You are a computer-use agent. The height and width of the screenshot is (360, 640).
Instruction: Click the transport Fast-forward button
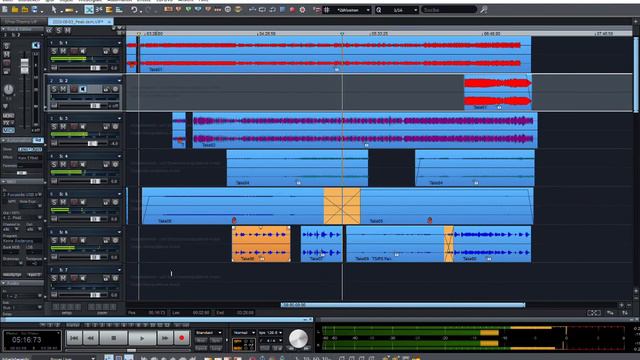click(165, 338)
